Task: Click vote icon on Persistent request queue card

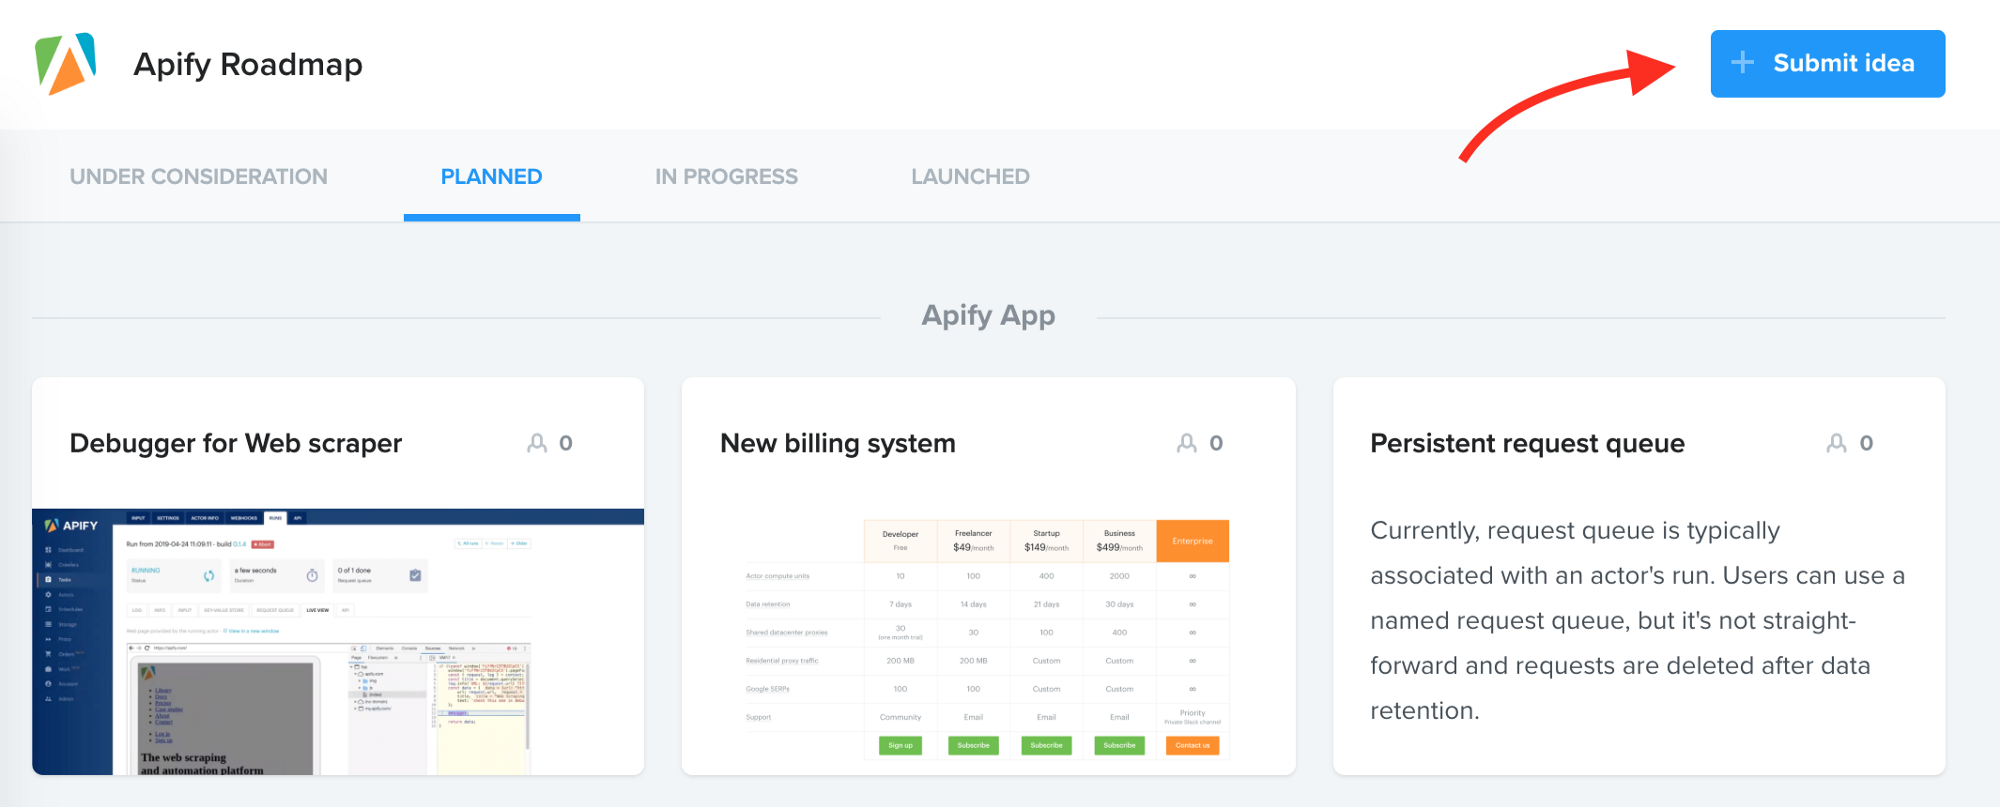Action: point(1837,443)
